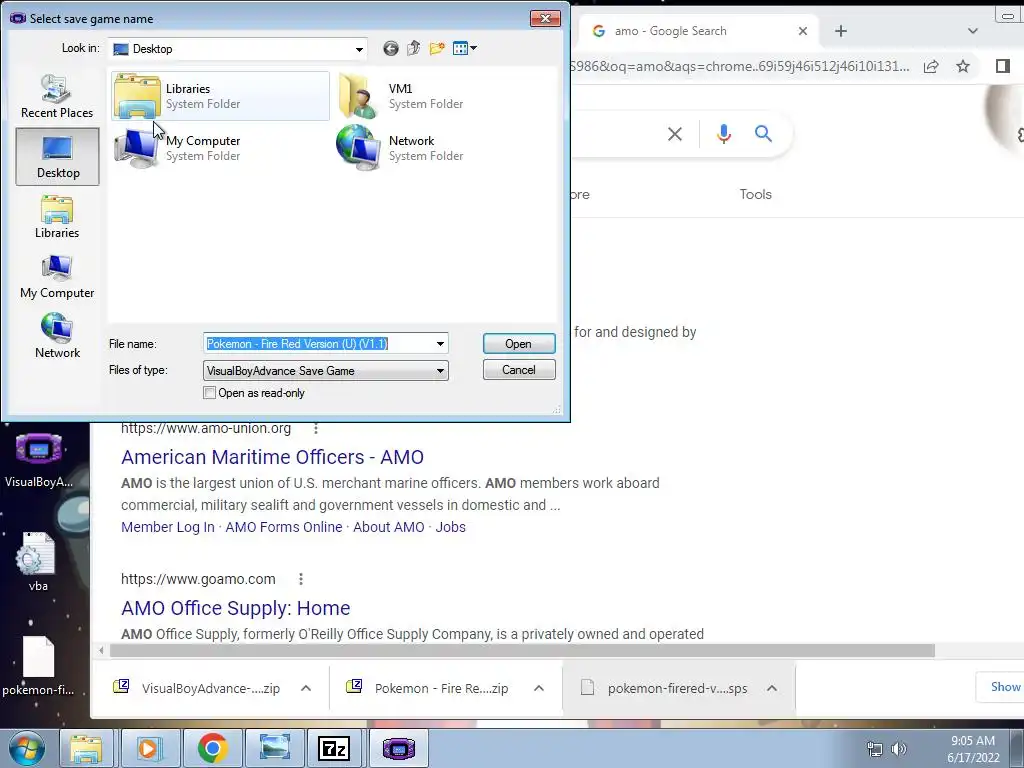1024x768 pixels.
Task: Click the Open button
Action: [519, 344]
